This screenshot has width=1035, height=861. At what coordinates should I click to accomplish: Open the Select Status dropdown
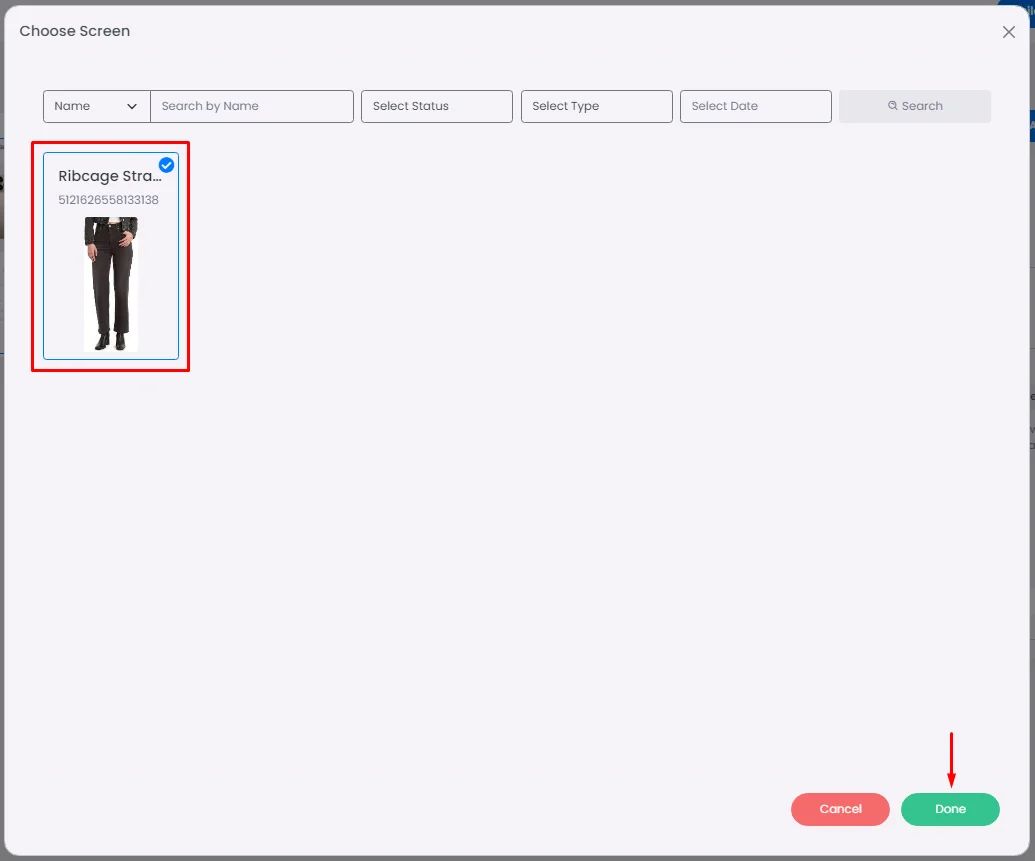(436, 106)
